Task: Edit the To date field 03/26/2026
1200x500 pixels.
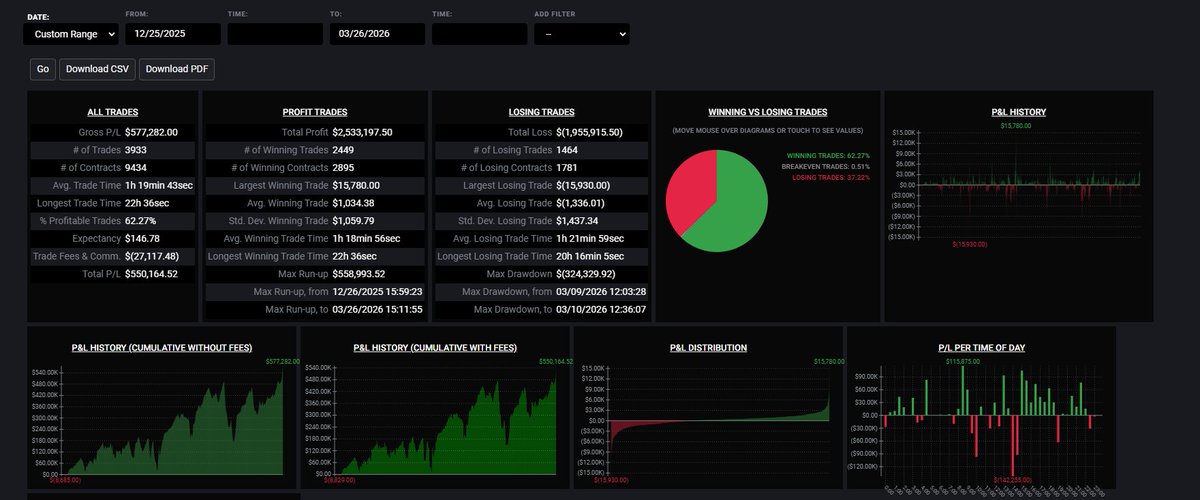Action: point(377,34)
